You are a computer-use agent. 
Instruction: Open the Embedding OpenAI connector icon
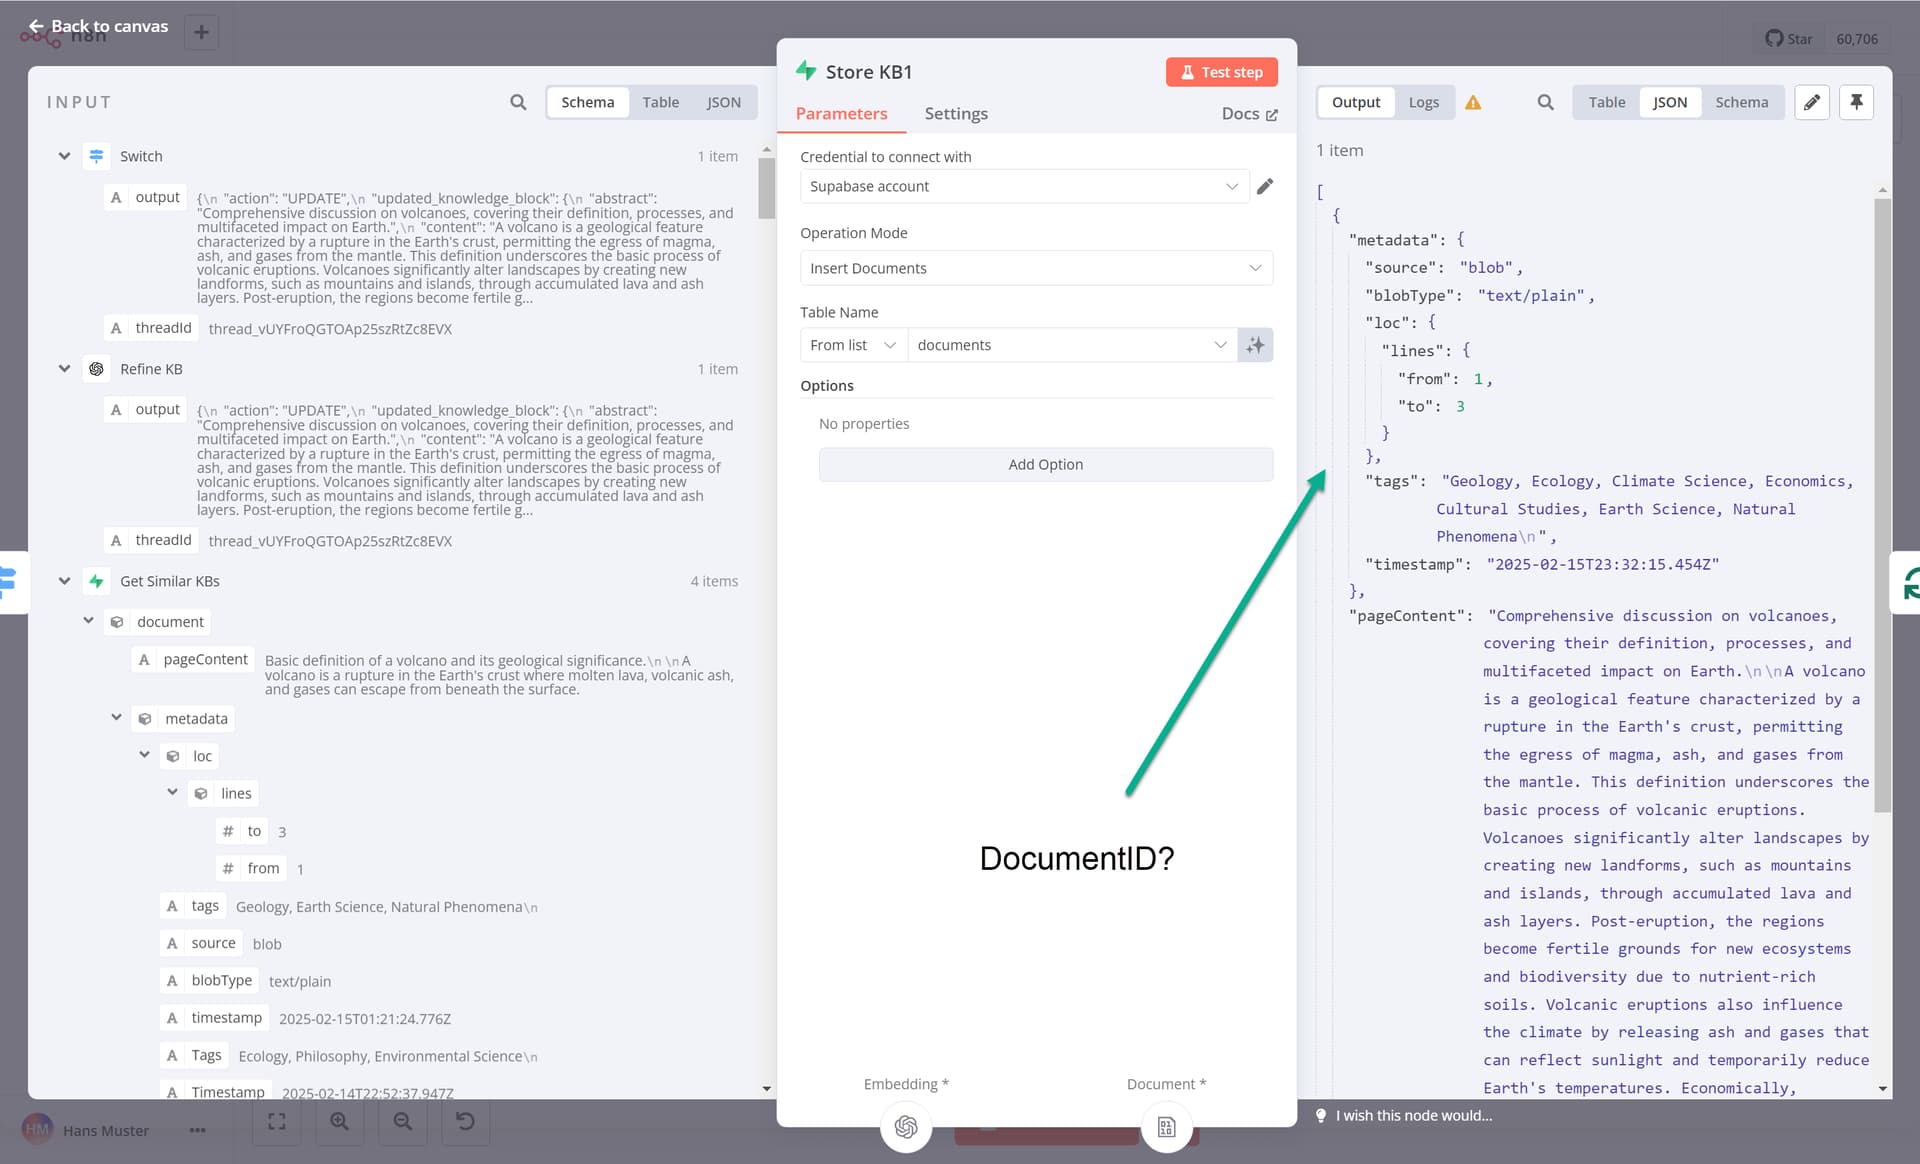point(906,1127)
